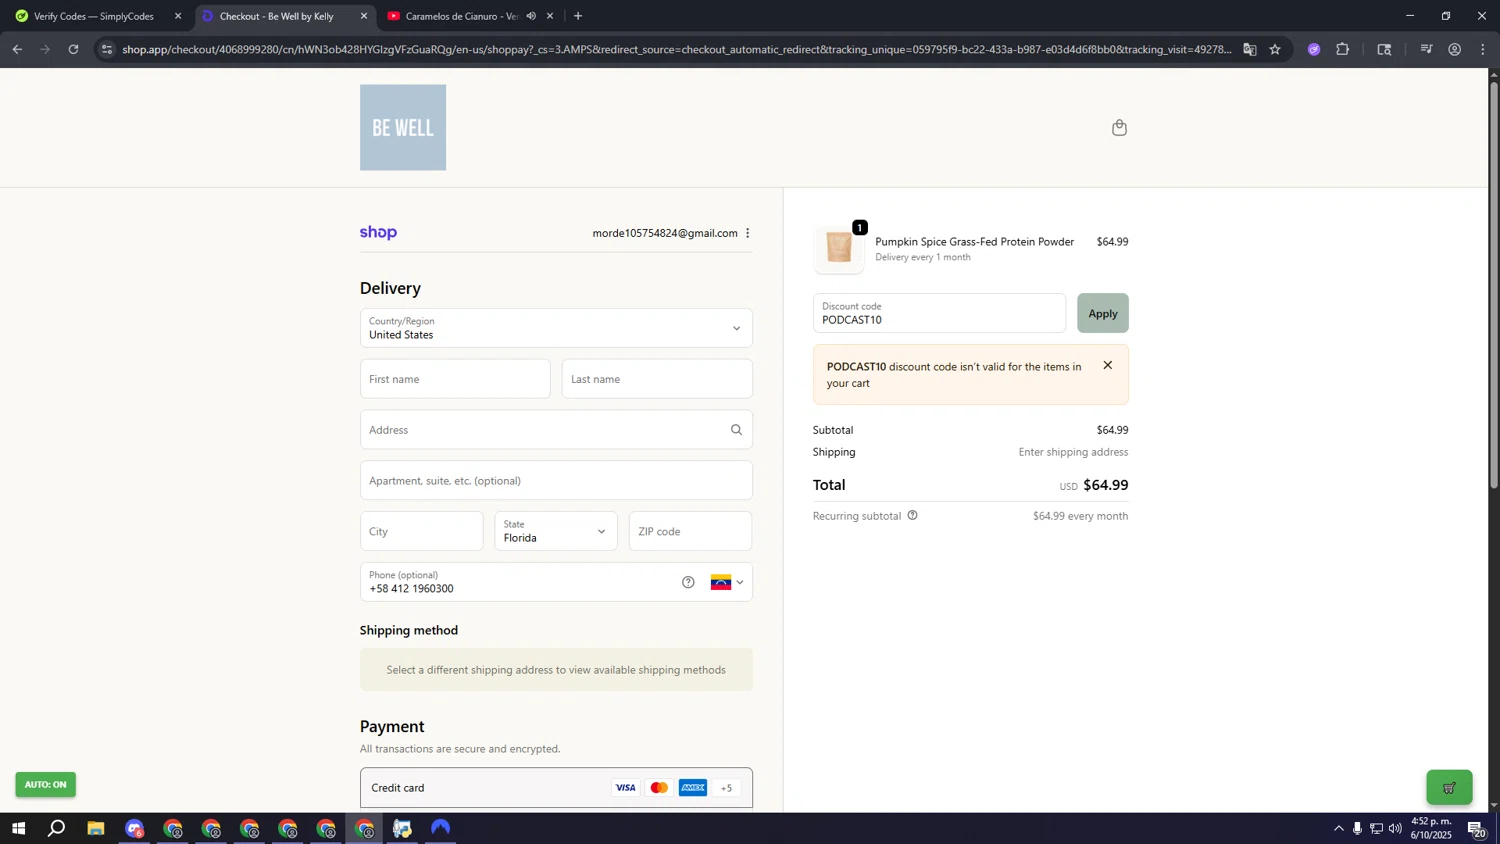Open File Explorer from the taskbar

pos(96,828)
